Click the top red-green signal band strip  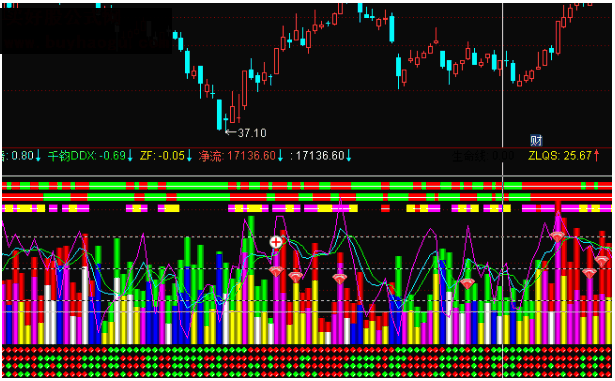point(307,186)
